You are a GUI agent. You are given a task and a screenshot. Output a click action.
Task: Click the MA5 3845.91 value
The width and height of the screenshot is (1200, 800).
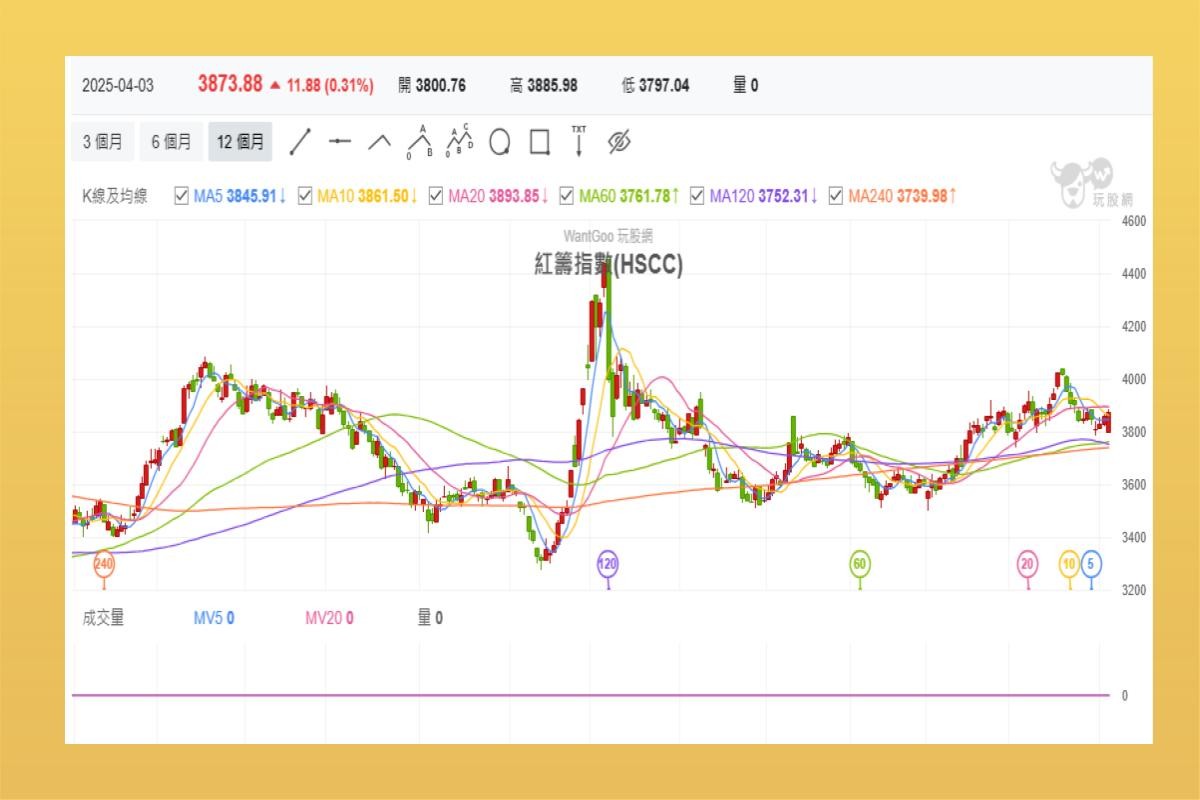pyautogui.click(x=241, y=196)
